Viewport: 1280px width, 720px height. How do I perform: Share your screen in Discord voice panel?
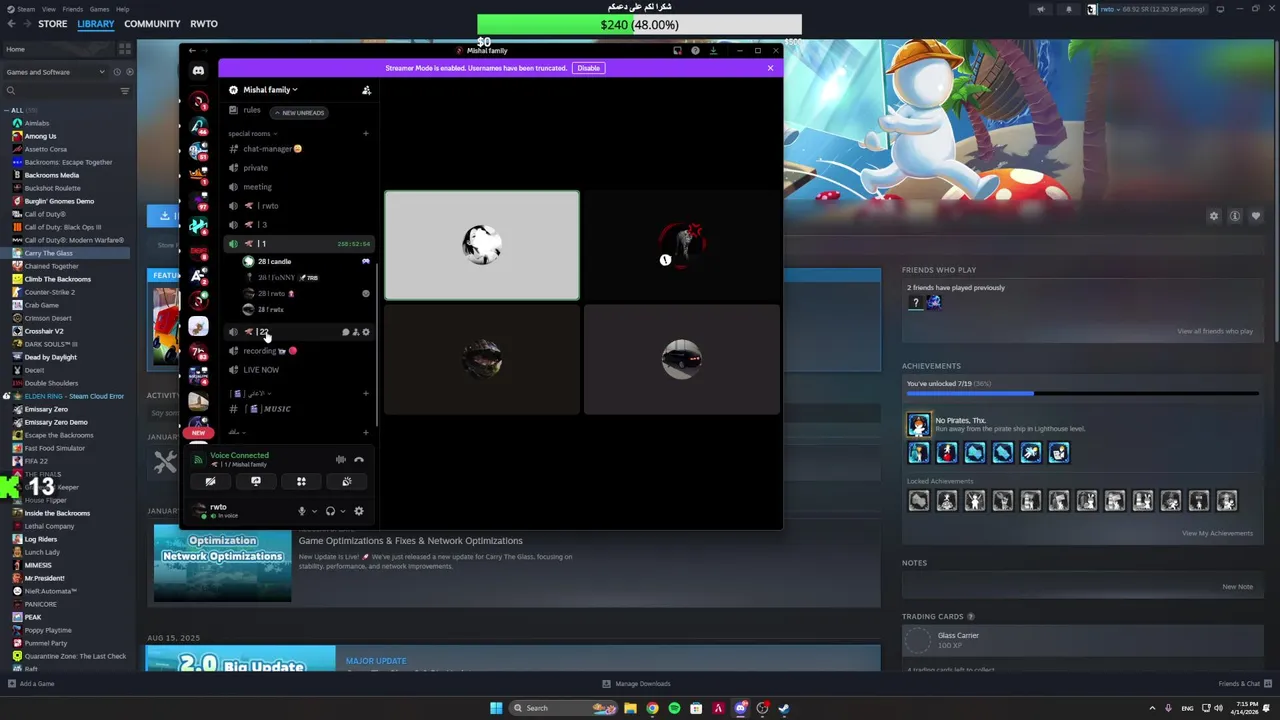[x=256, y=482]
